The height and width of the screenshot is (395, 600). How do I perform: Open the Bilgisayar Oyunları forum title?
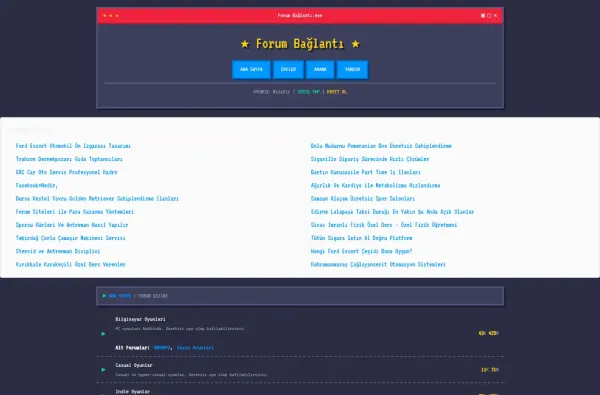(x=140, y=319)
